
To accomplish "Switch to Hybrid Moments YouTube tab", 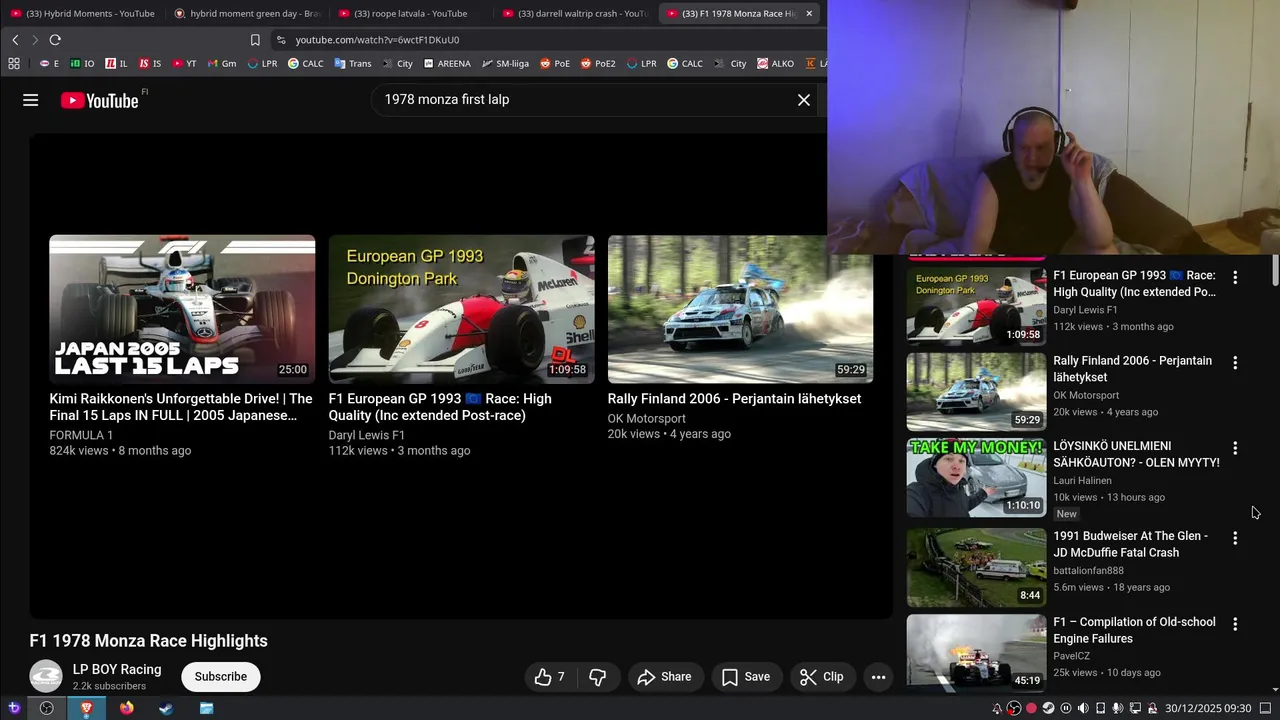I will (x=82, y=13).
